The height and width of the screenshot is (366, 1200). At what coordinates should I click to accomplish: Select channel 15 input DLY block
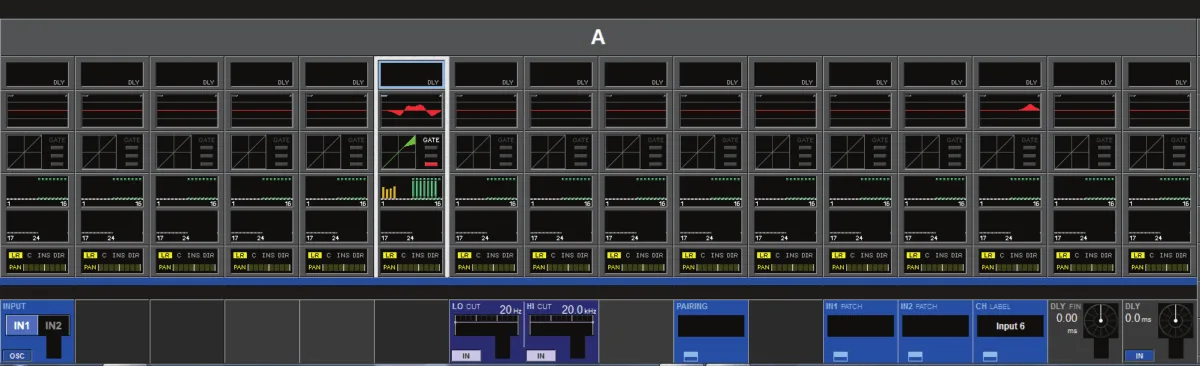[1086, 74]
